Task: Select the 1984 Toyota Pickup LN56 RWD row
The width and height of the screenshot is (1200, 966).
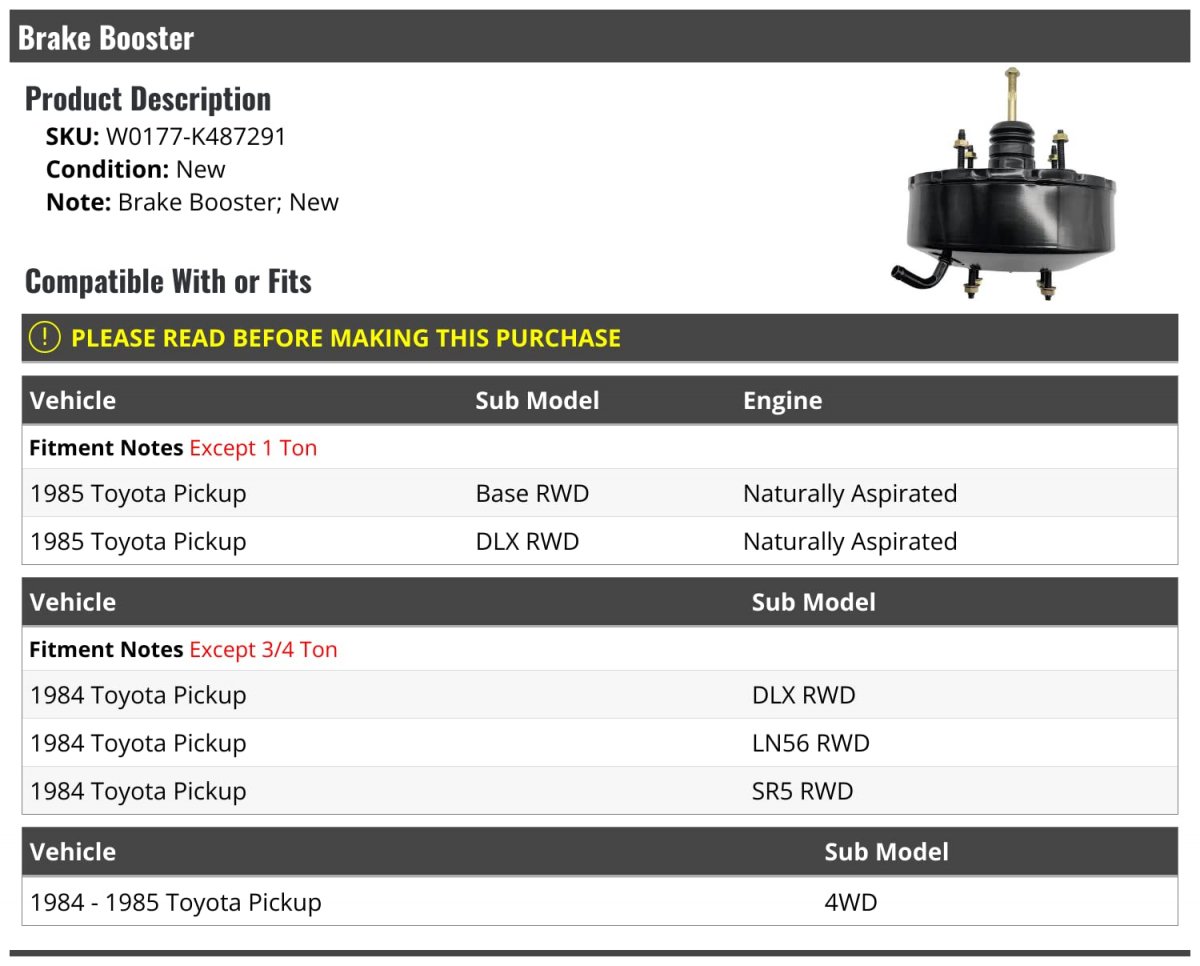Action: tap(600, 743)
